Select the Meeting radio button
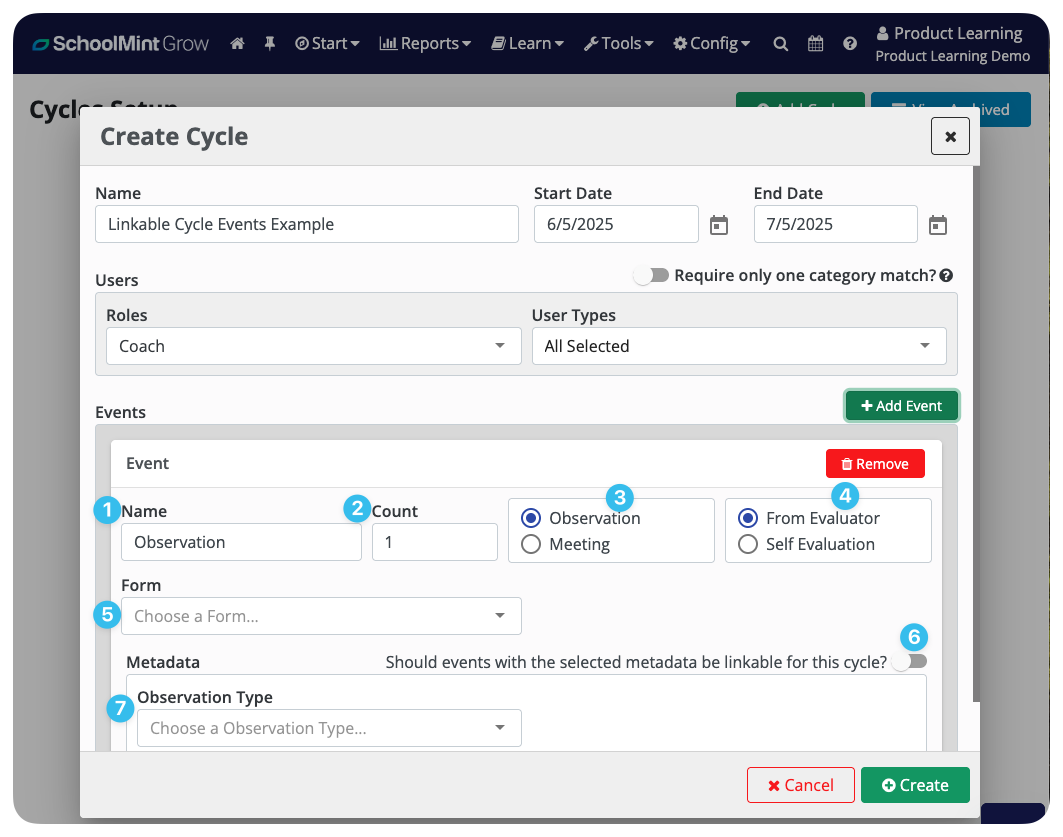Image resolution: width=1063 pixels, height=837 pixels. 531,544
